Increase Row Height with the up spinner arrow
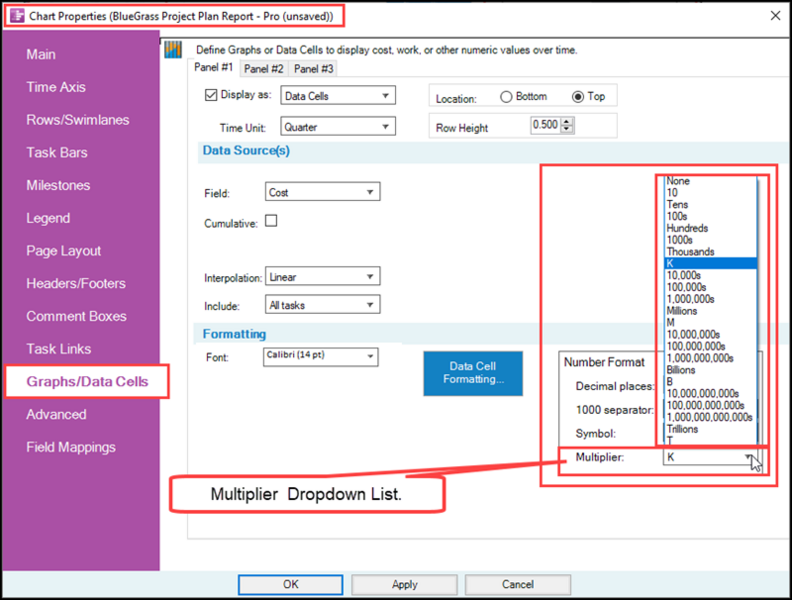Image resolution: width=792 pixels, height=600 pixels. click(x=567, y=121)
